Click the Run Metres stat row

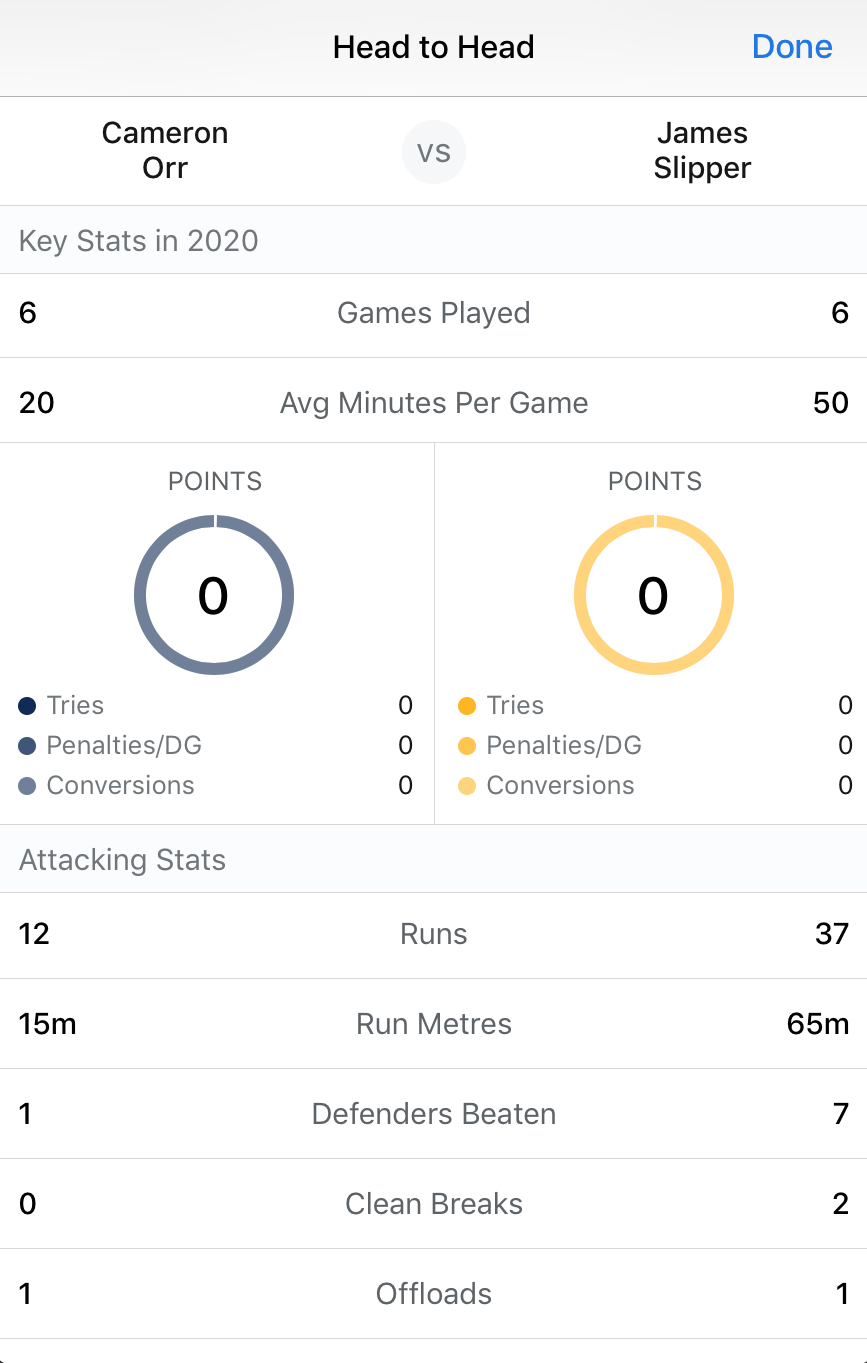tap(434, 1025)
